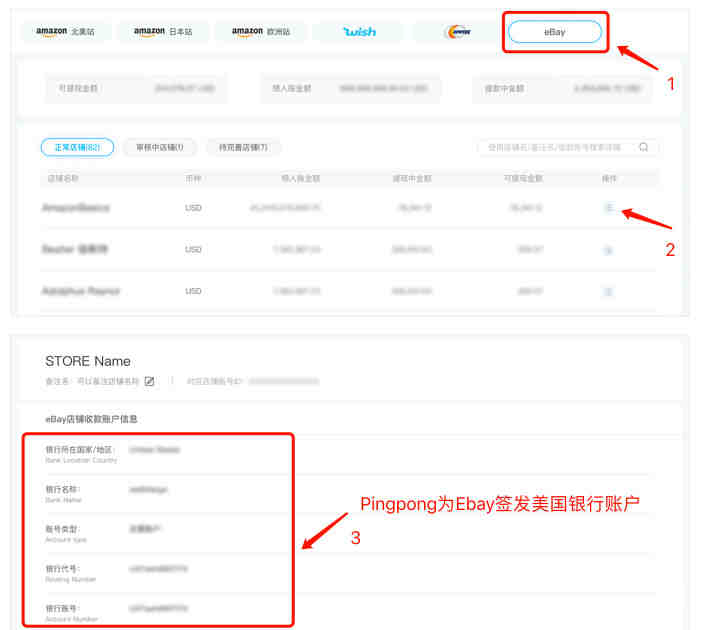The height and width of the screenshot is (630, 705).
Task: Filter by 审核中店铺 stores
Action: coord(160,147)
